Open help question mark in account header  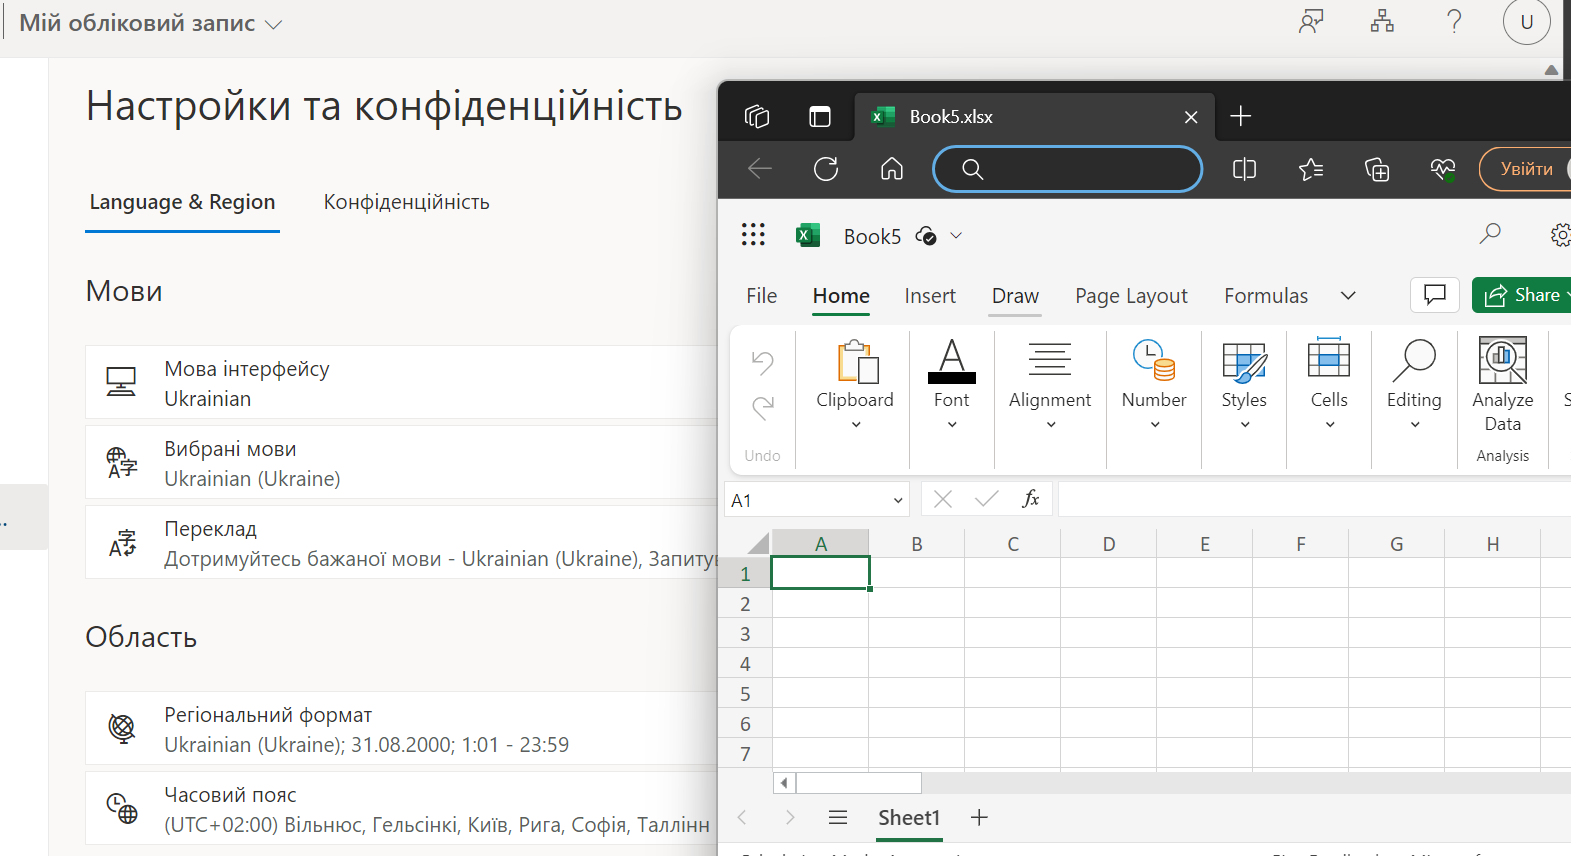(1455, 21)
